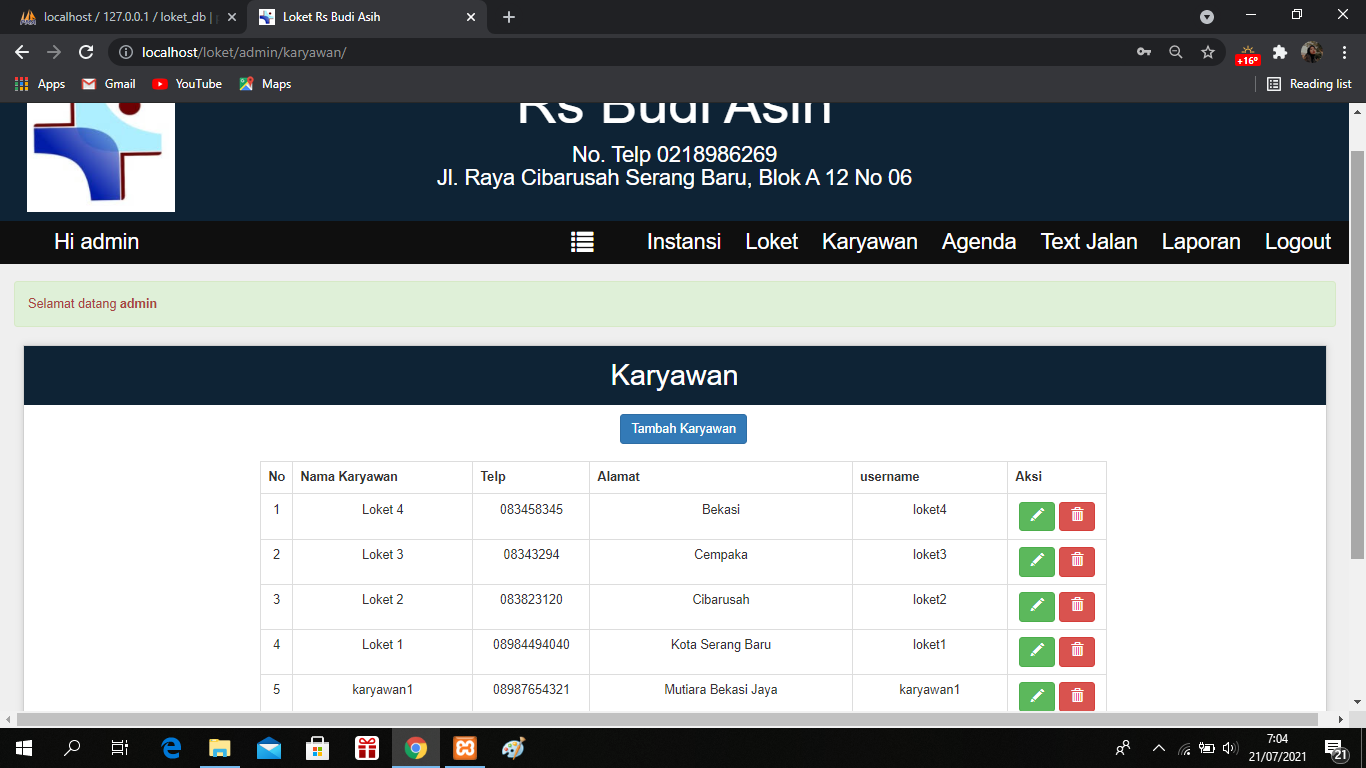Click the Tambah Karyawan button
The width and height of the screenshot is (1366, 768).
coord(683,428)
